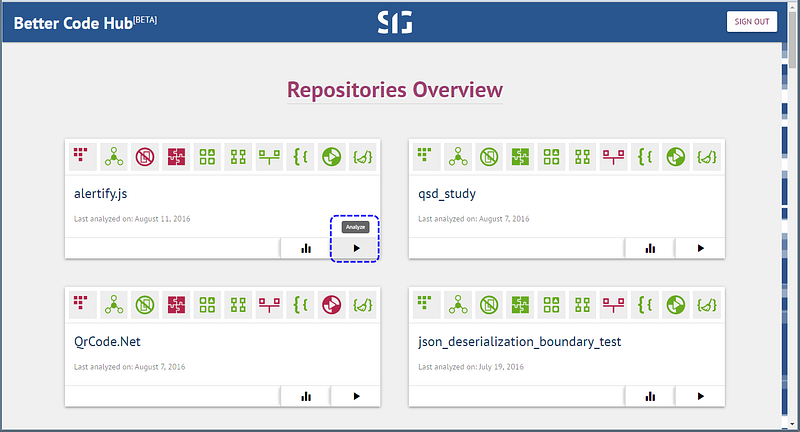
Task: Click the red balance icon on json_deserialization_boundary_test
Action: pos(613,304)
